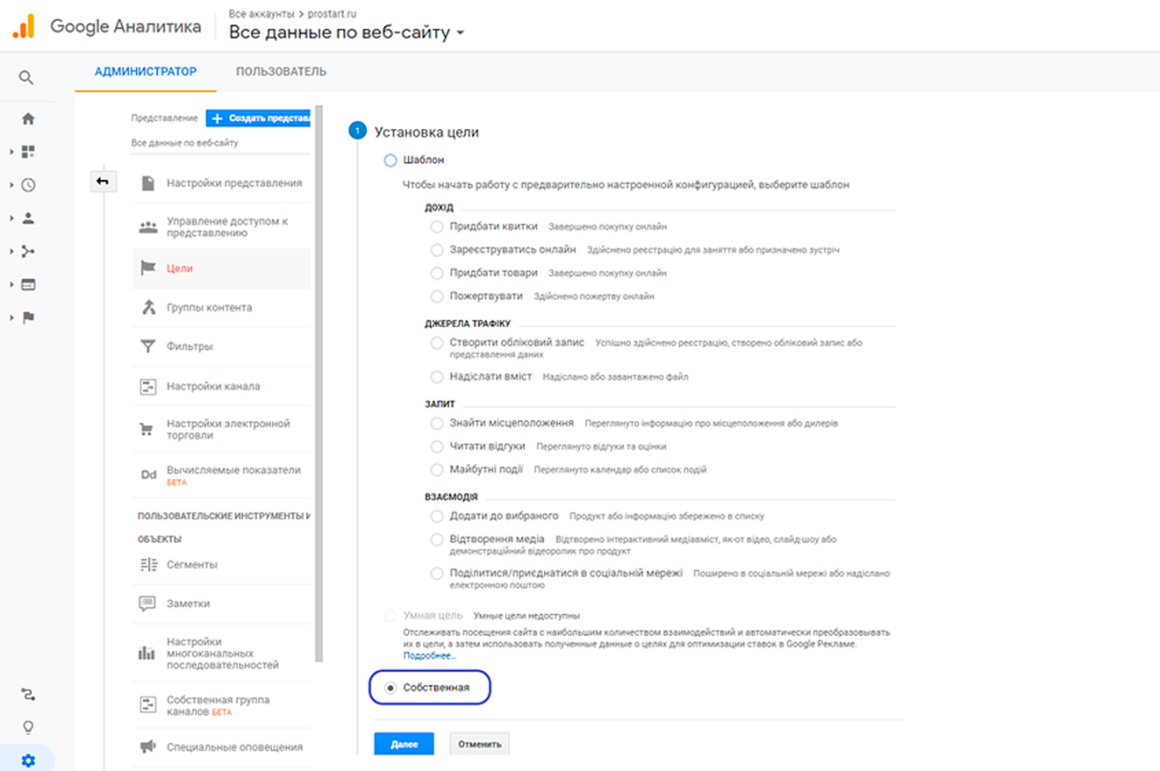Image resolution: width=1160 pixels, height=771 pixels.
Task: Click the Создать представление button
Action: tap(259, 118)
